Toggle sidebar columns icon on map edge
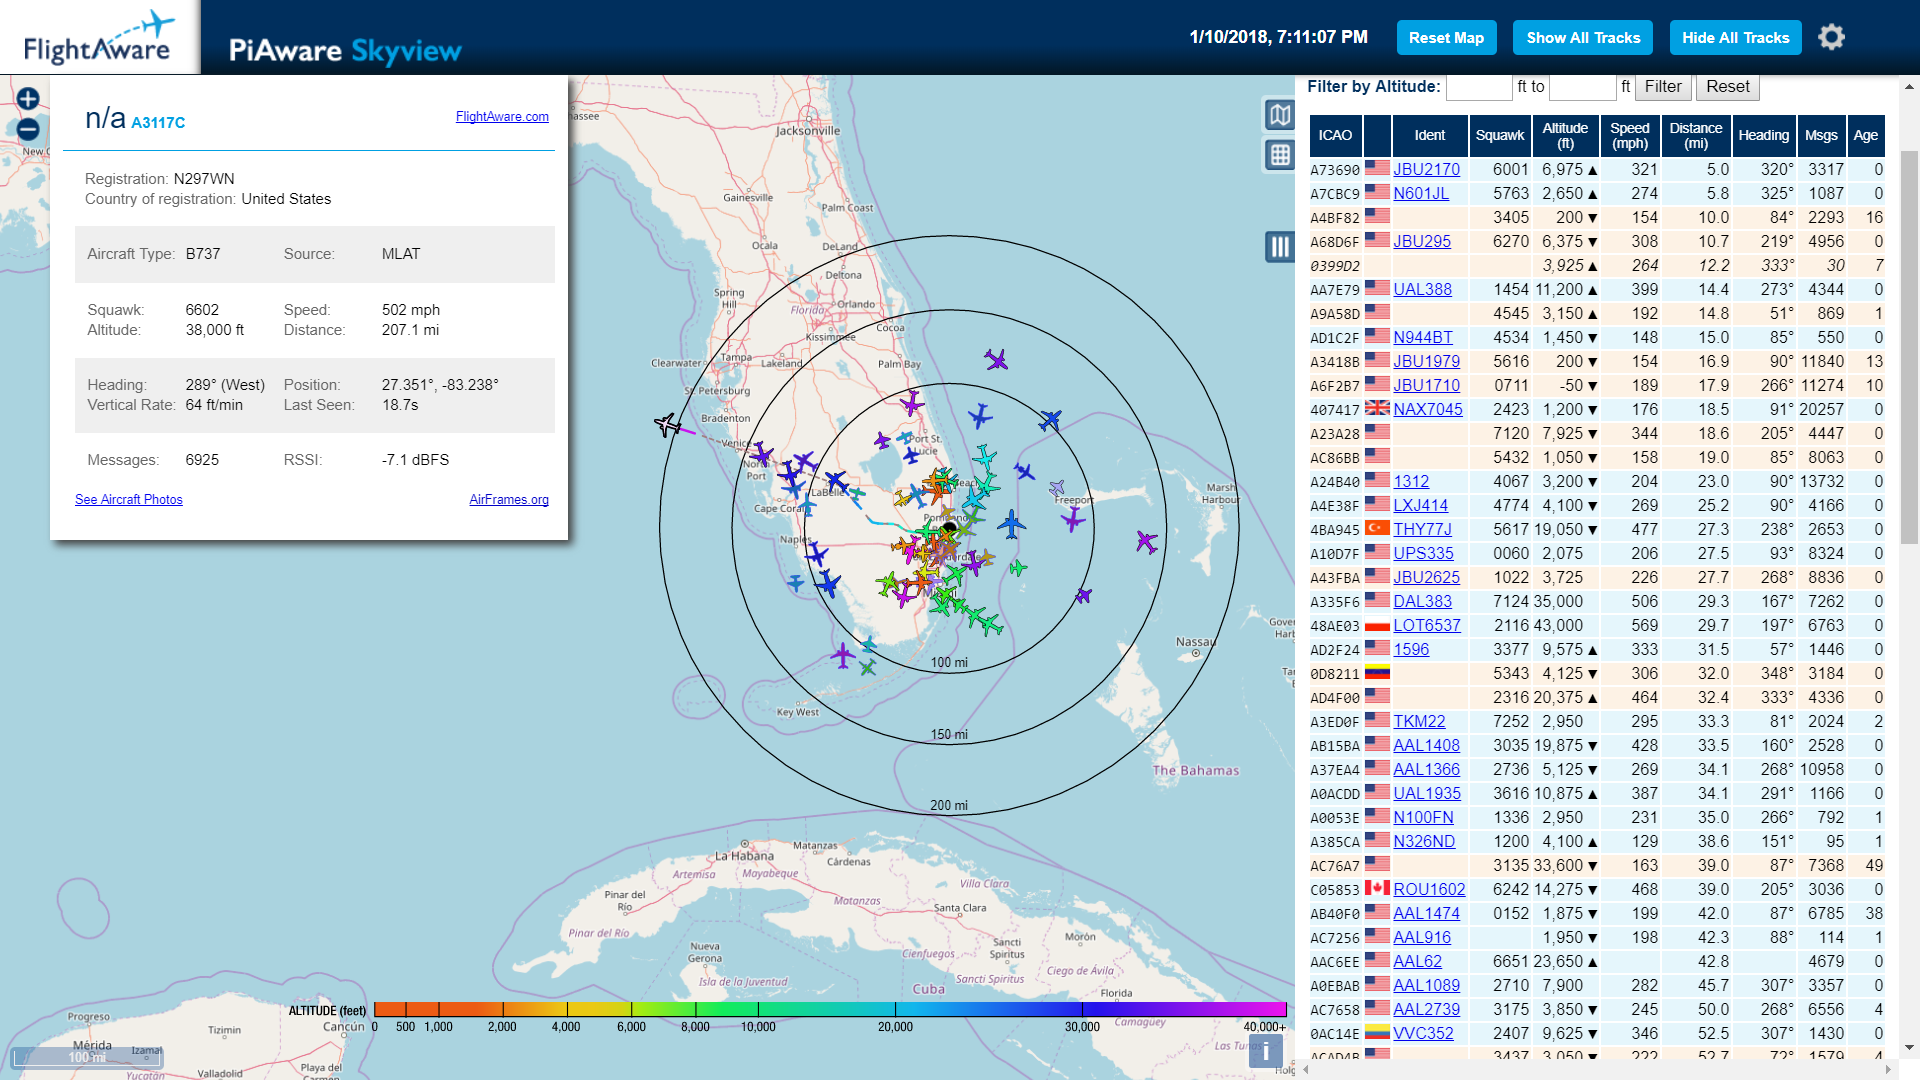 point(1279,246)
